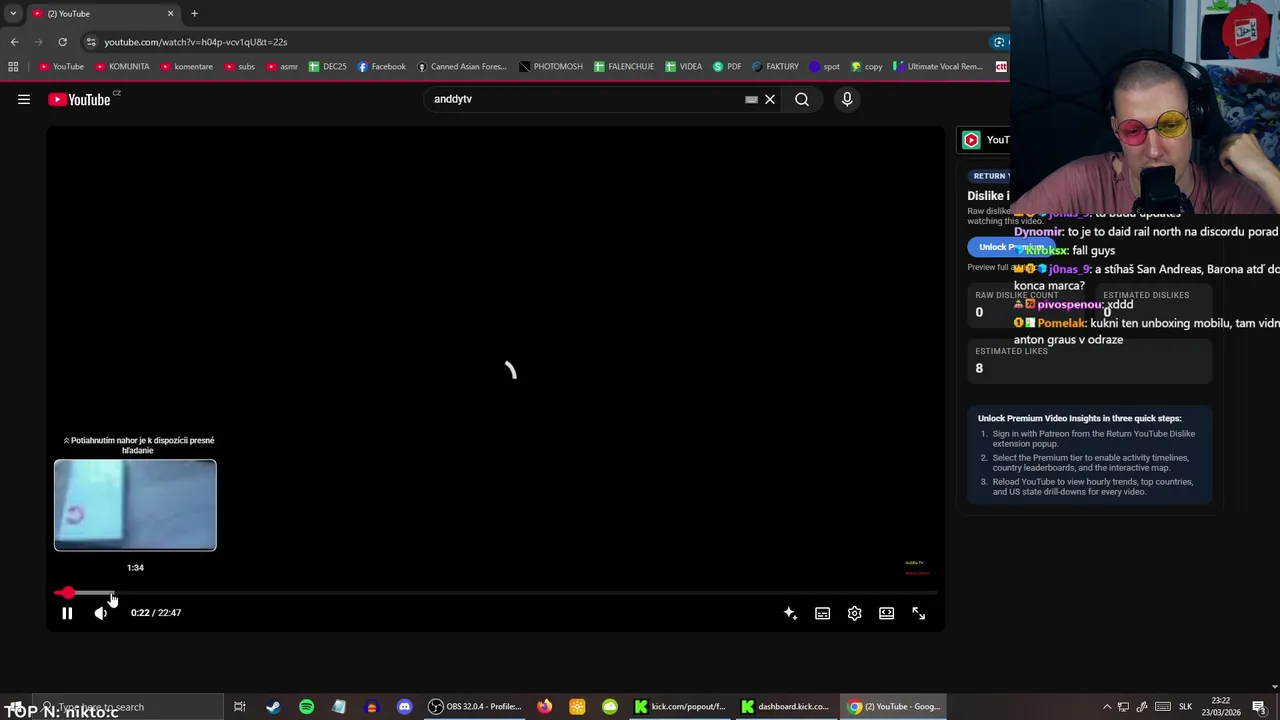Pause the video playback

click(x=67, y=613)
